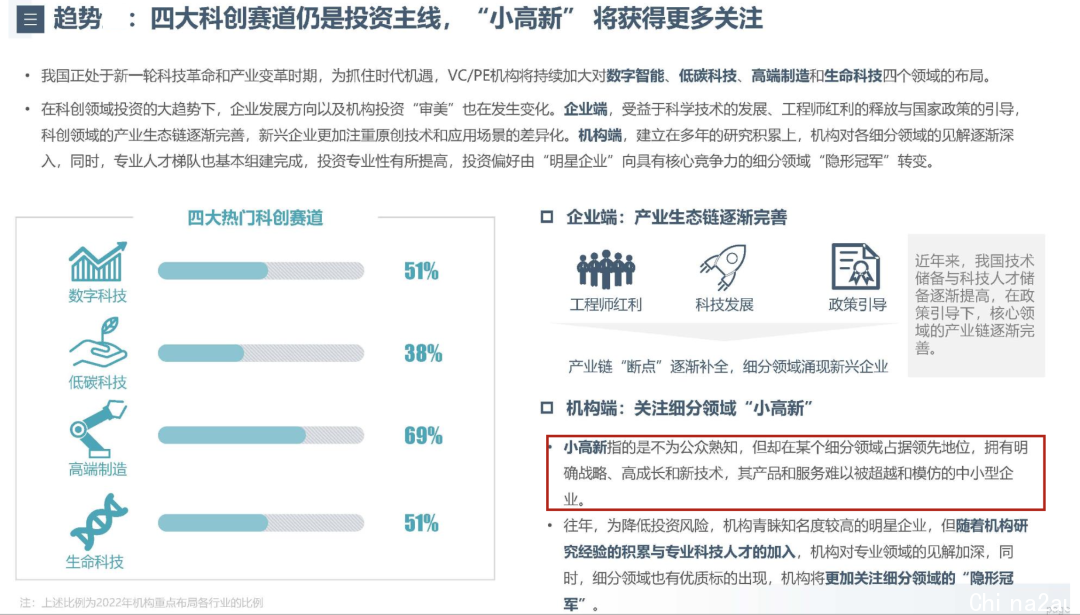Image resolution: width=1080 pixels, height=615 pixels.
Task: Click the 高端制造 robot arm icon
Action: 98,429
